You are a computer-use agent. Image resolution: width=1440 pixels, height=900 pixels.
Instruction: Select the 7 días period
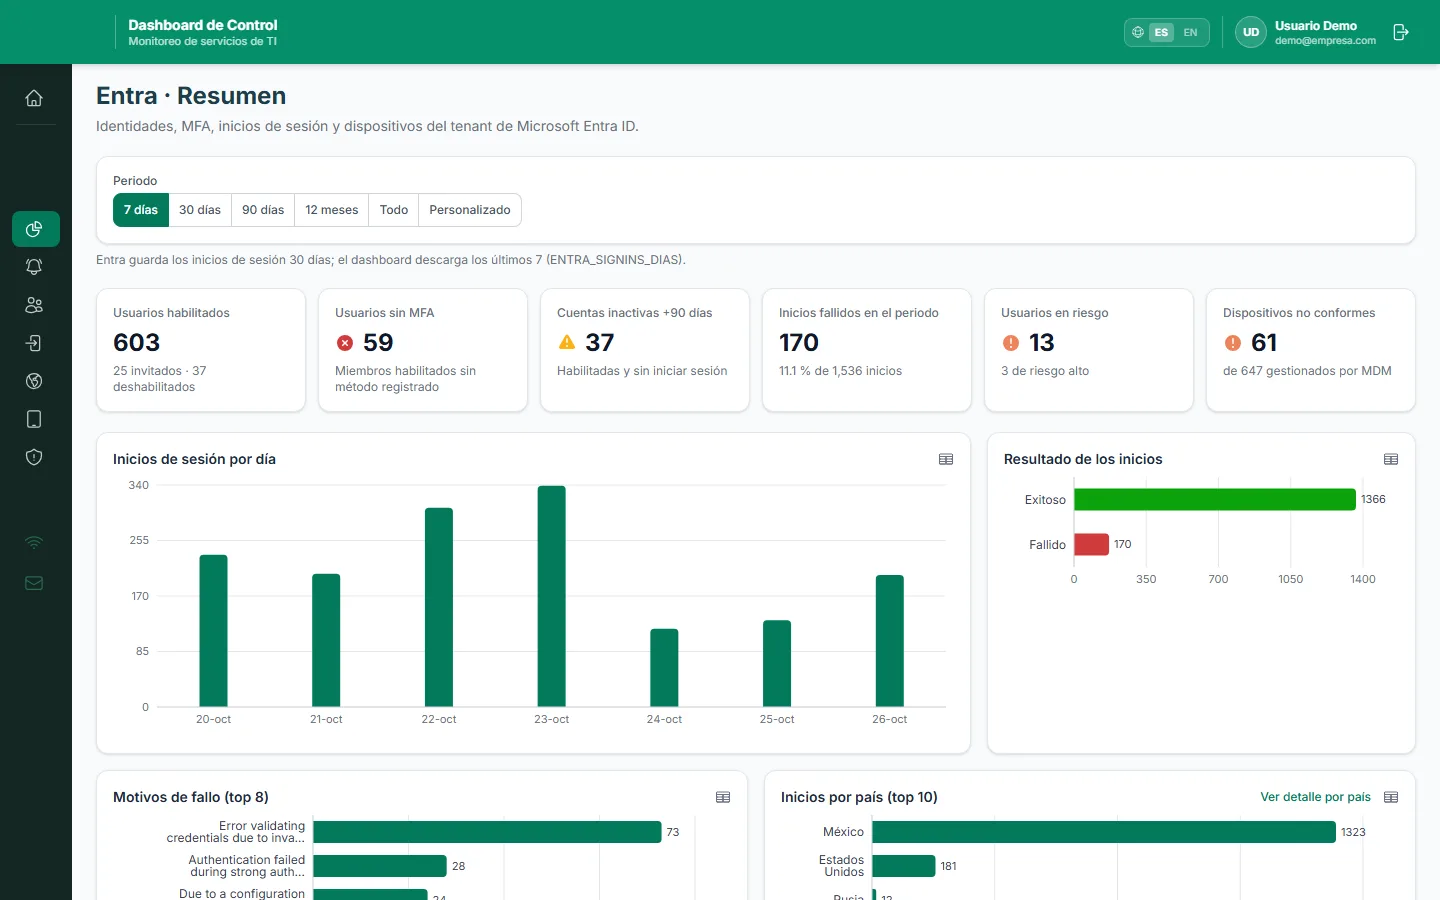(141, 210)
